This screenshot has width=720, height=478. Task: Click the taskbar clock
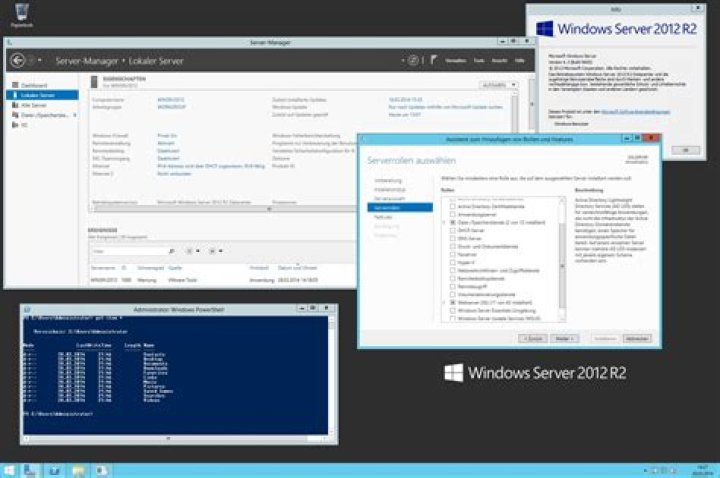(x=703, y=470)
